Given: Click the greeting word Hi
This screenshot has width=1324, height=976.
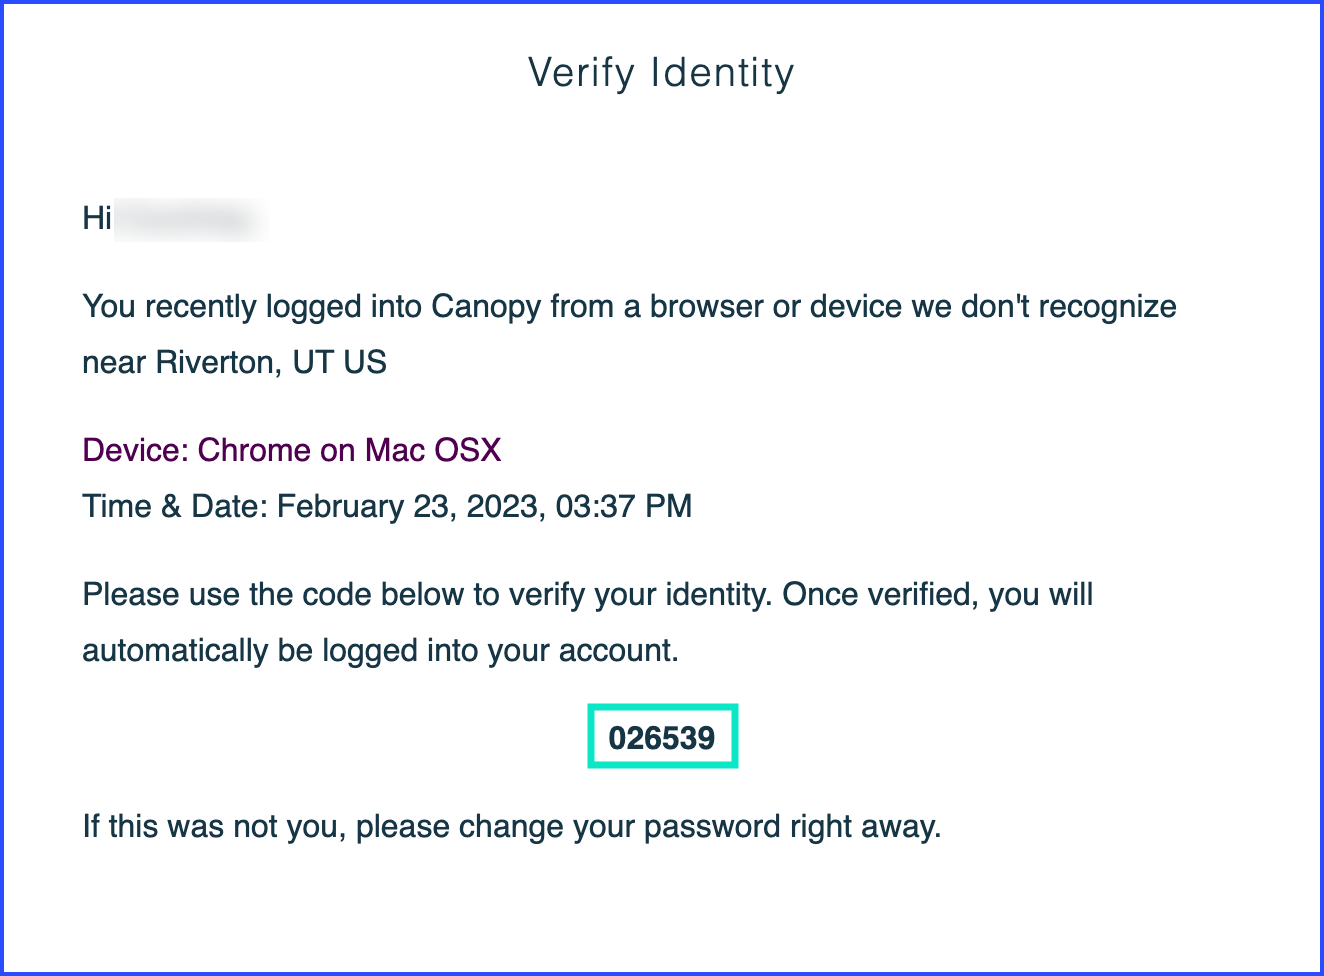Looking at the screenshot, I should pyautogui.click(x=97, y=218).
